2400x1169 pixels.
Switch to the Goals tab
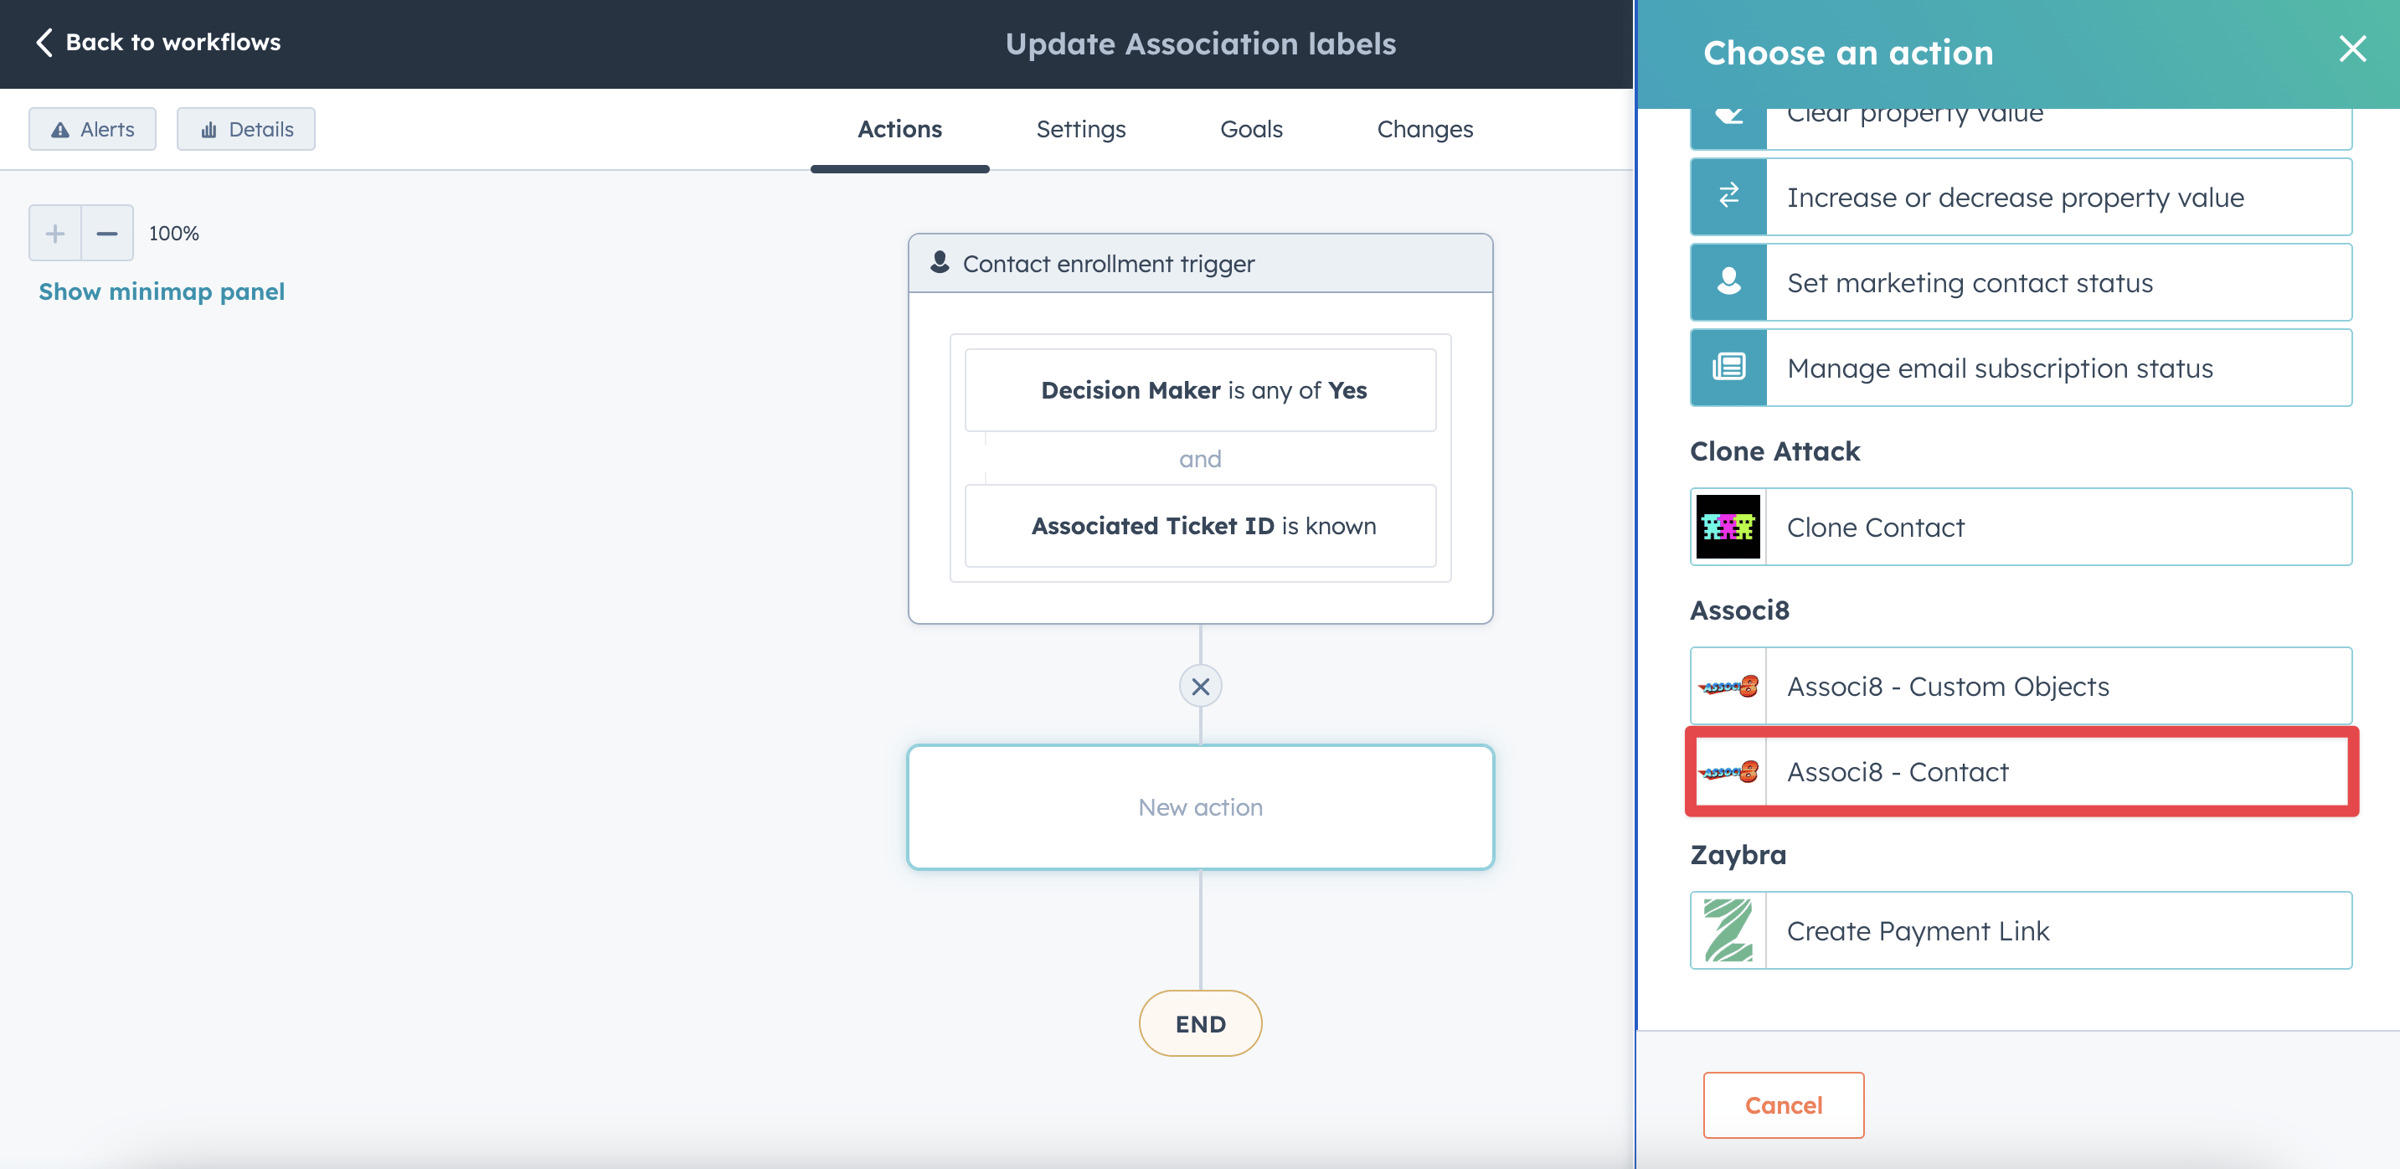[x=1251, y=128]
